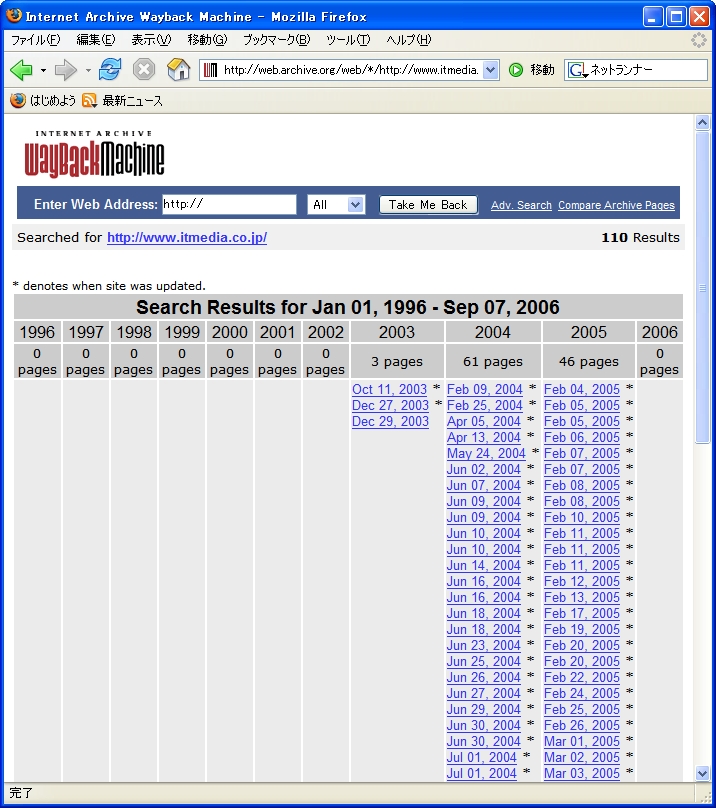This screenshot has width=716, height=808.
Task: Click the vertical scrollbar thumb
Action: 702,287
